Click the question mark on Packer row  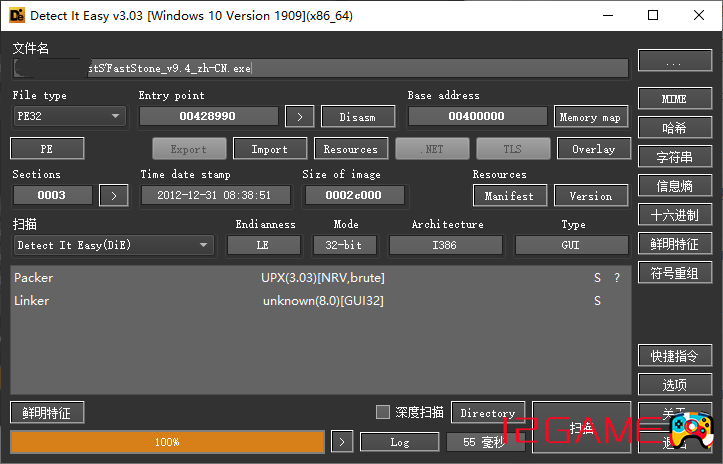pos(616,278)
